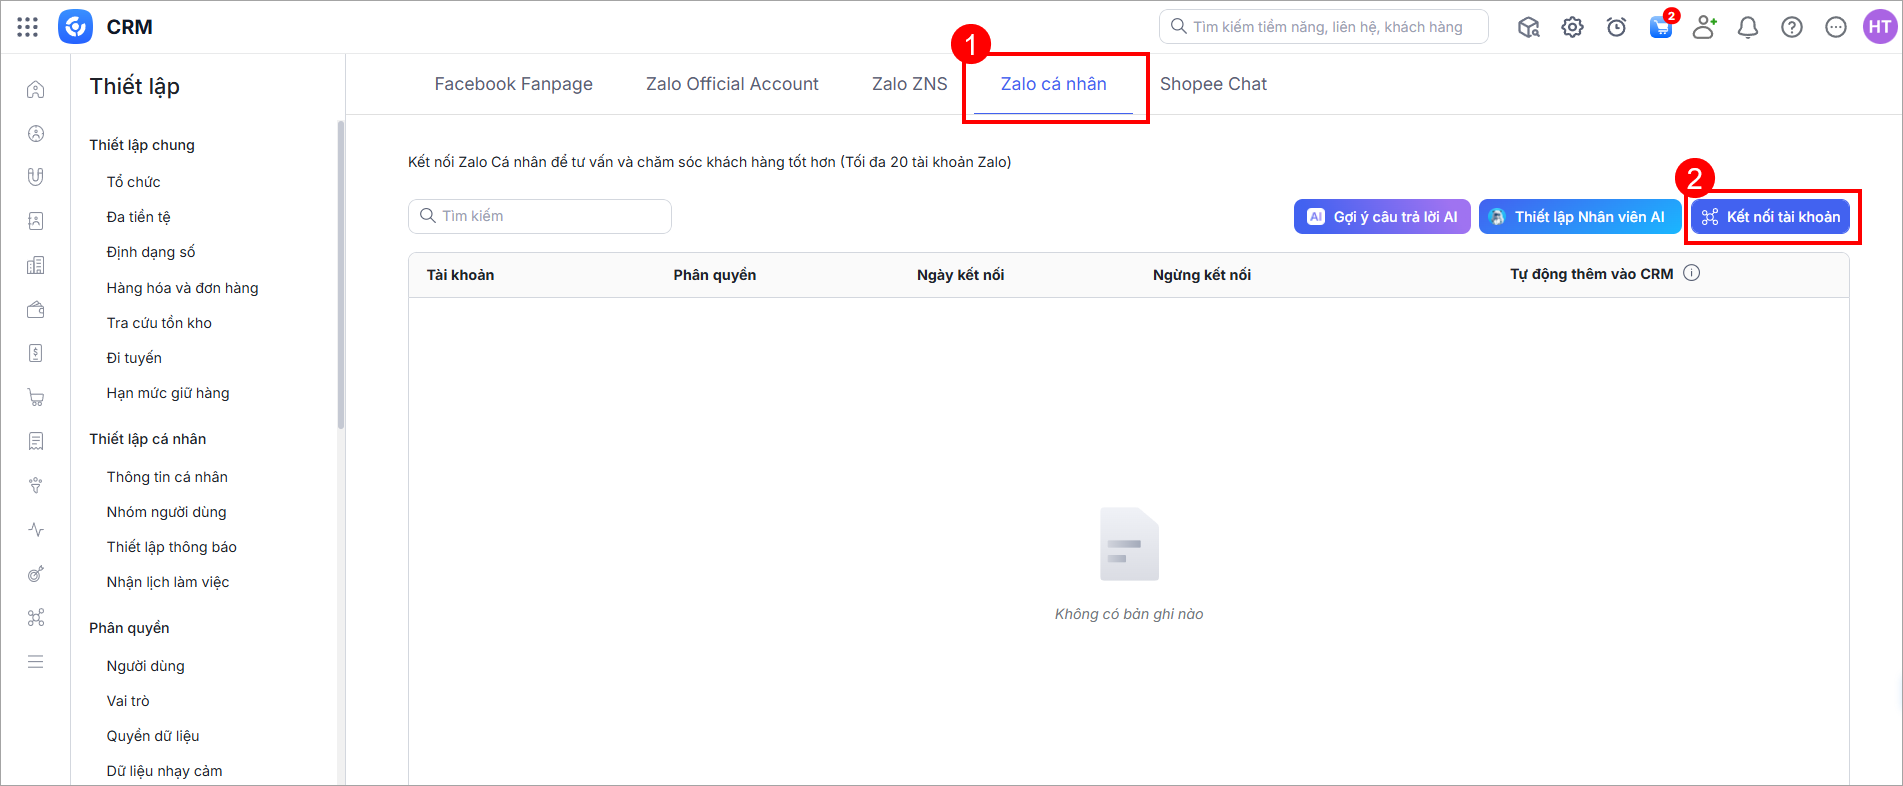The width and height of the screenshot is (1903, 786).
Task: Click the help question mark icon
Action: click(x=1792, y=27)
